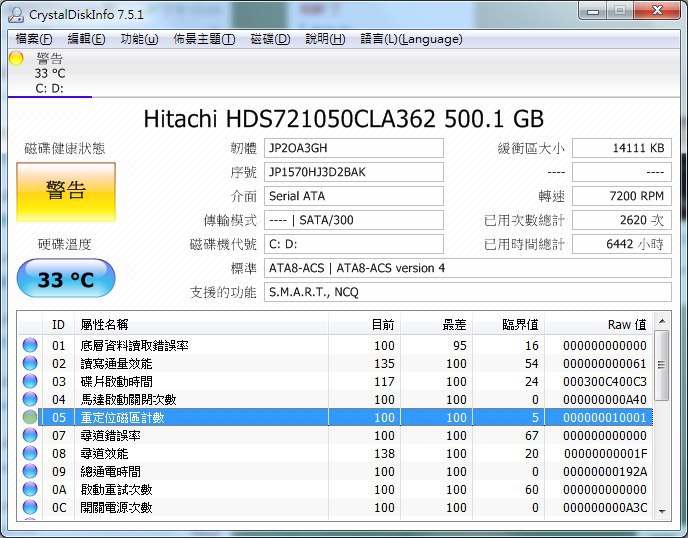688x538 pixels.
Task: Click the 序號 serial number field
Action: click(x=353, y=172)
